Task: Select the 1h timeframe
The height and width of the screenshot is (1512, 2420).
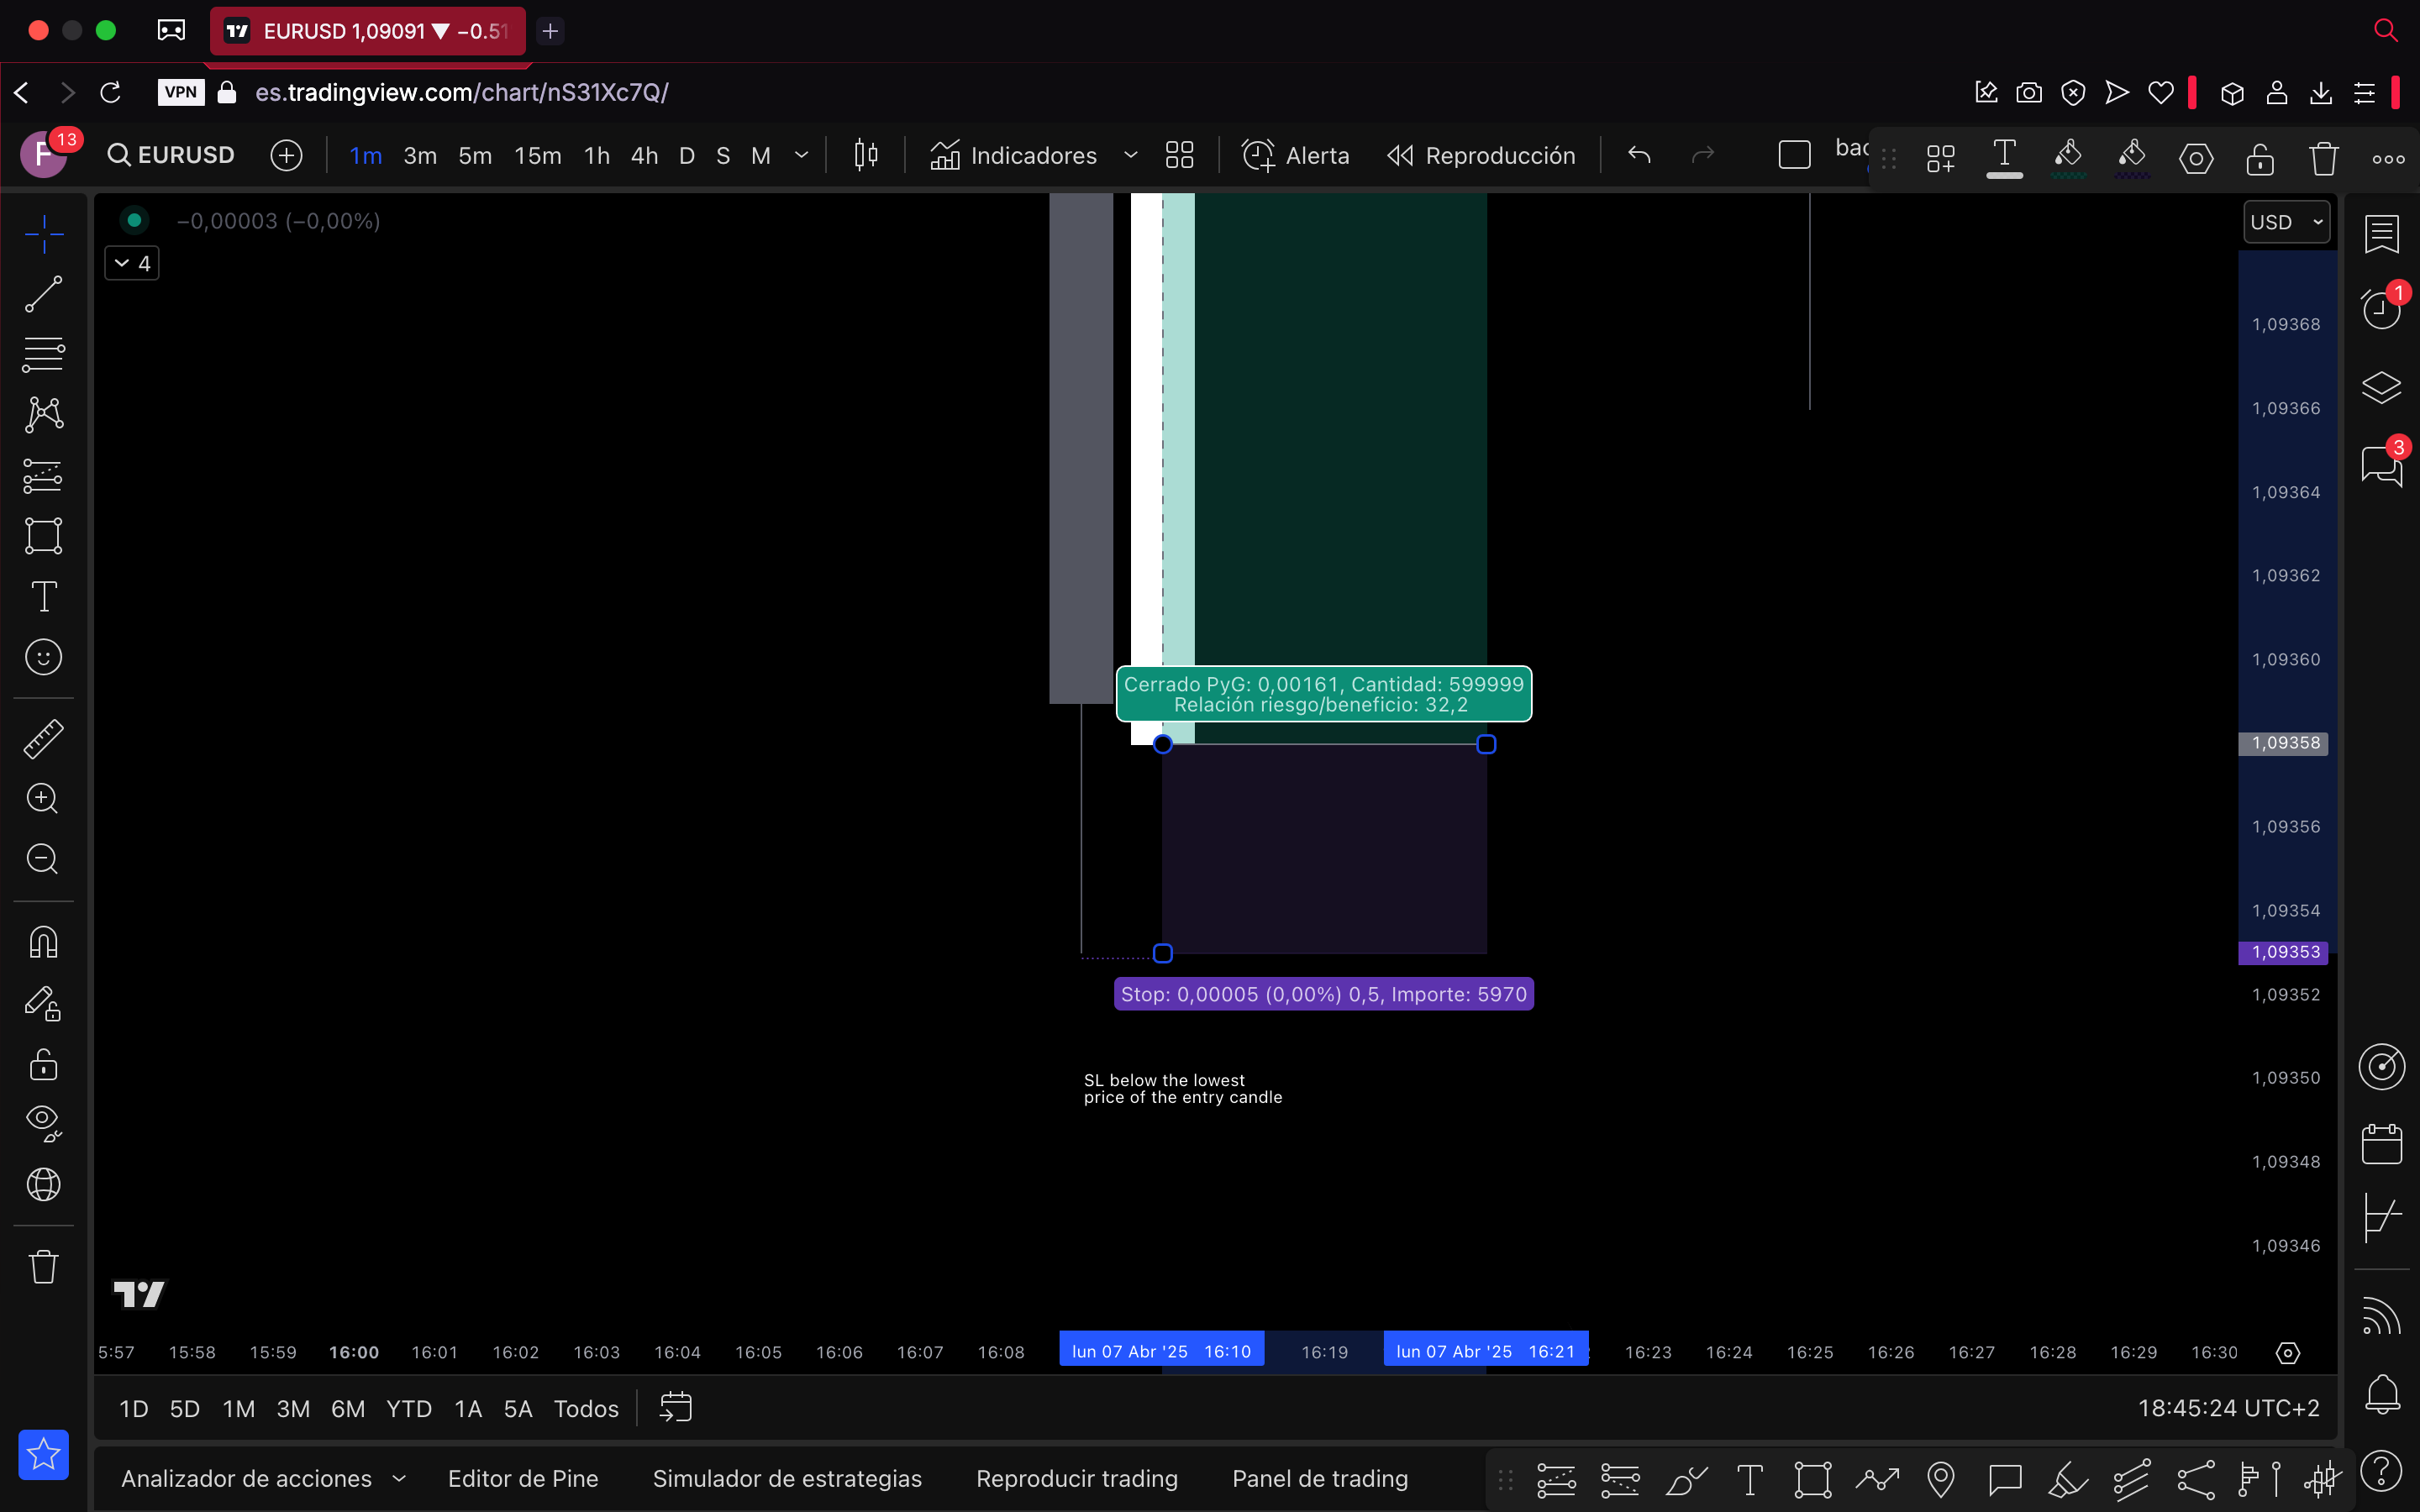Action: tap(597, 156)
